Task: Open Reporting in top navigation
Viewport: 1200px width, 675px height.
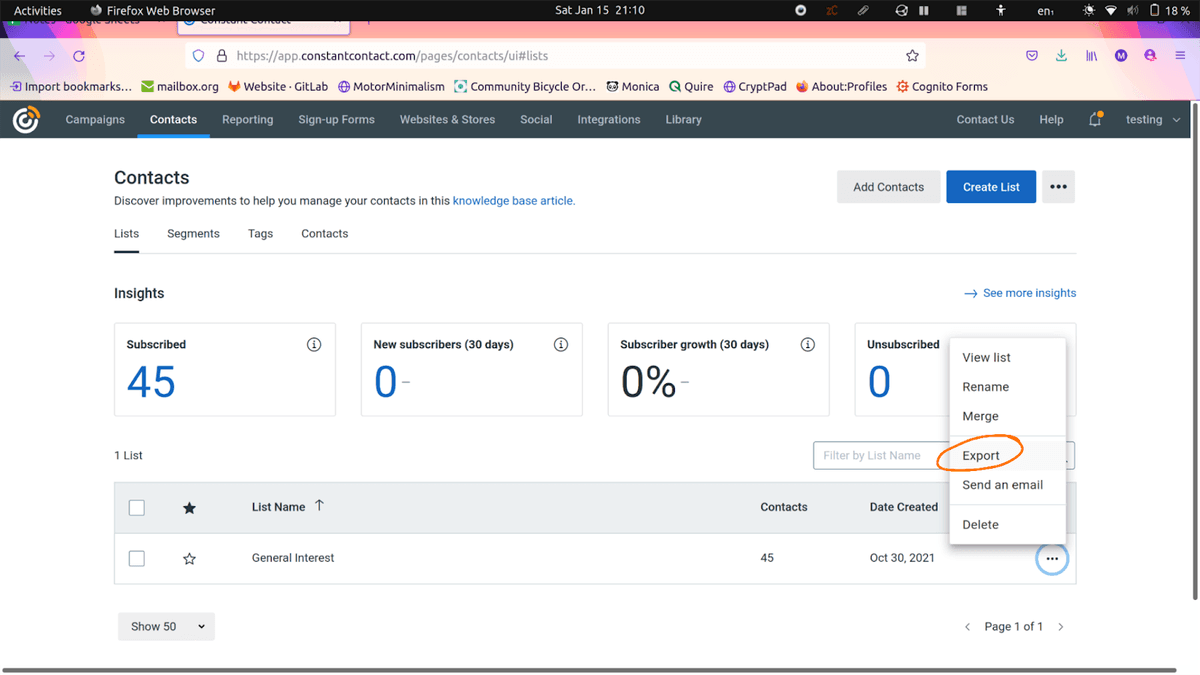Action: point(247,119)
